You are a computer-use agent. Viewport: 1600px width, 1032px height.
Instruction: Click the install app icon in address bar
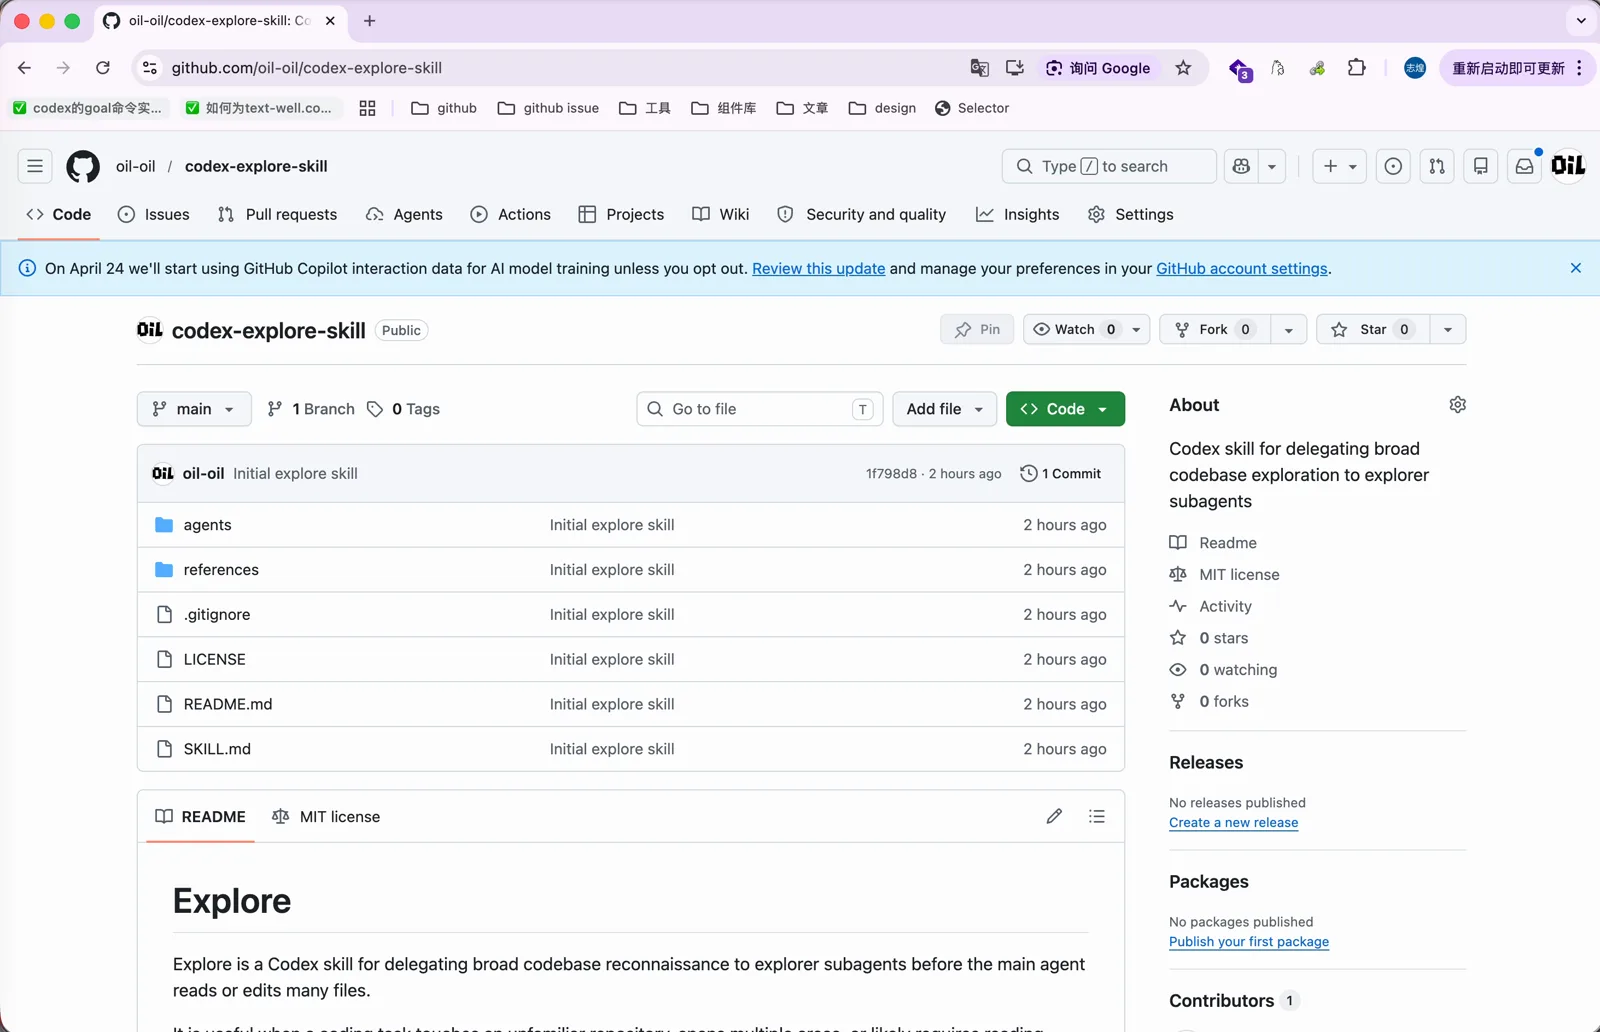click(x=1015, y=68)
